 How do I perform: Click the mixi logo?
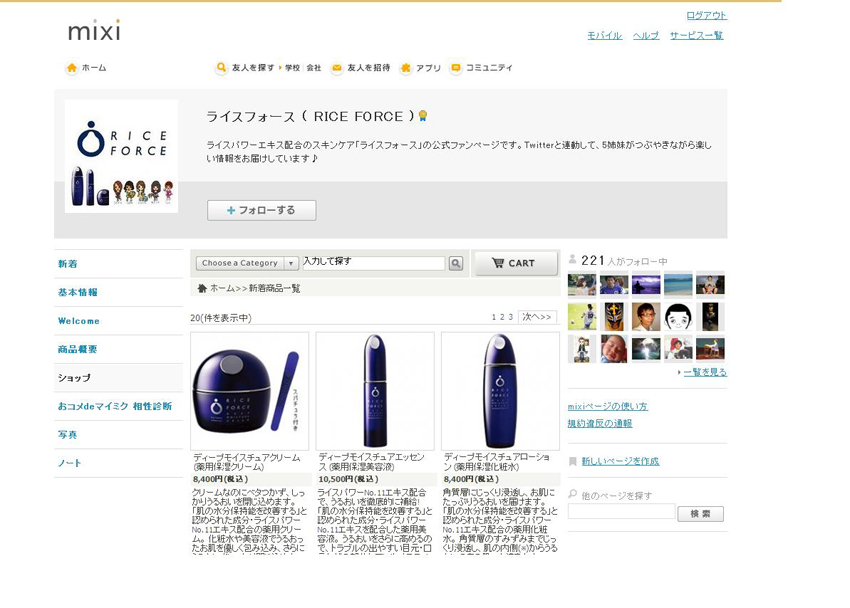click(x=94, y=30)
